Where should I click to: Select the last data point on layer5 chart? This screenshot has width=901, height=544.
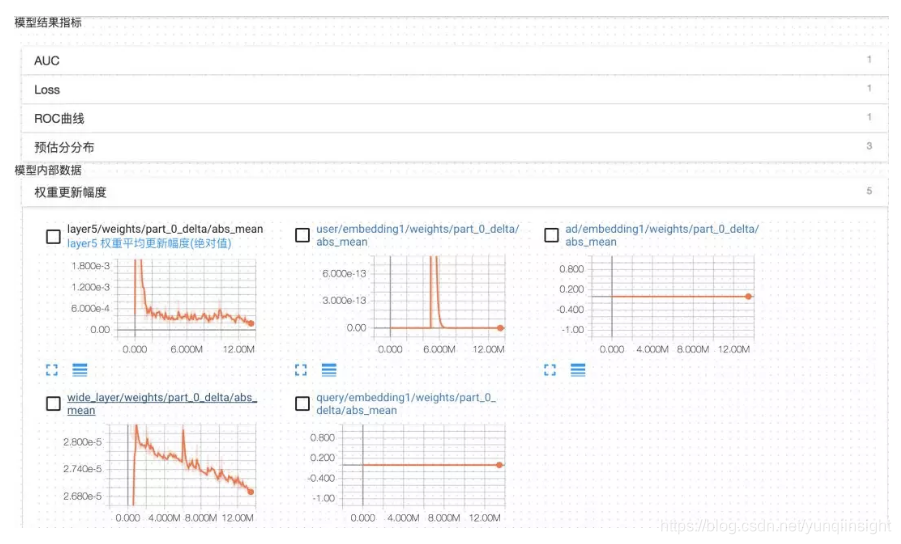[251, 323]
